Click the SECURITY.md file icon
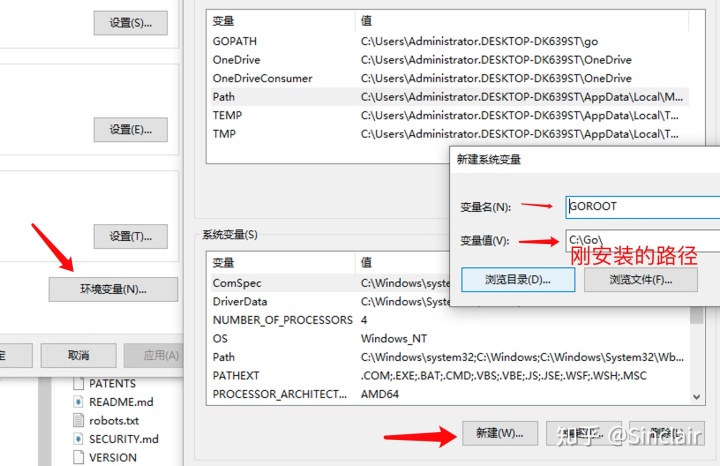The image size is (720, 466). pyautogui.click(x=79, y=439)
